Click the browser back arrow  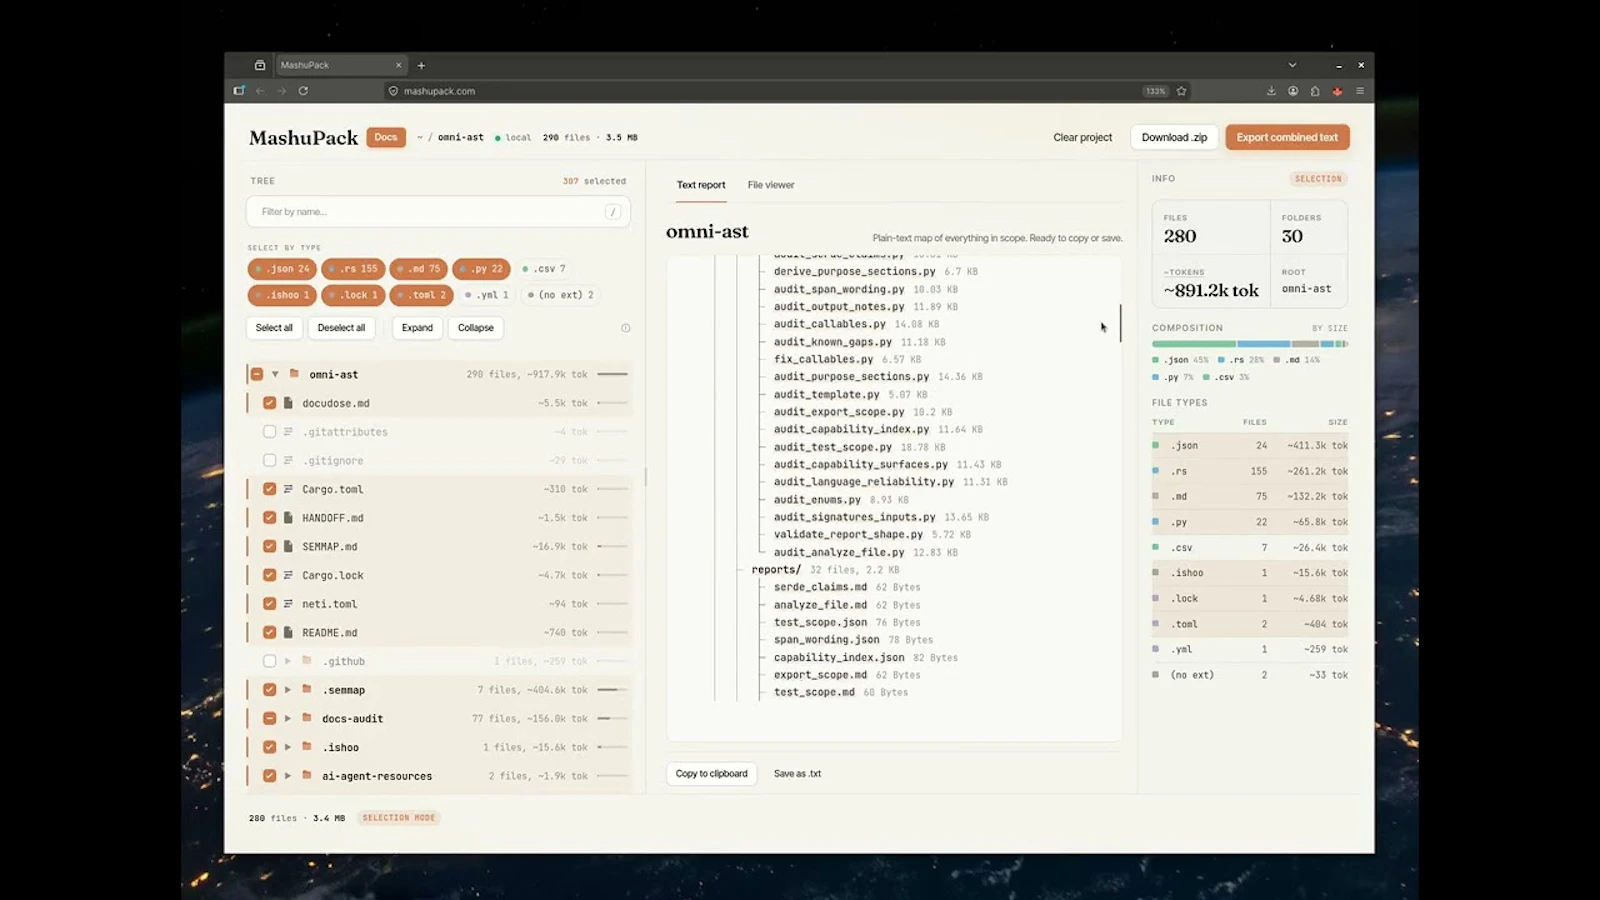260,91
